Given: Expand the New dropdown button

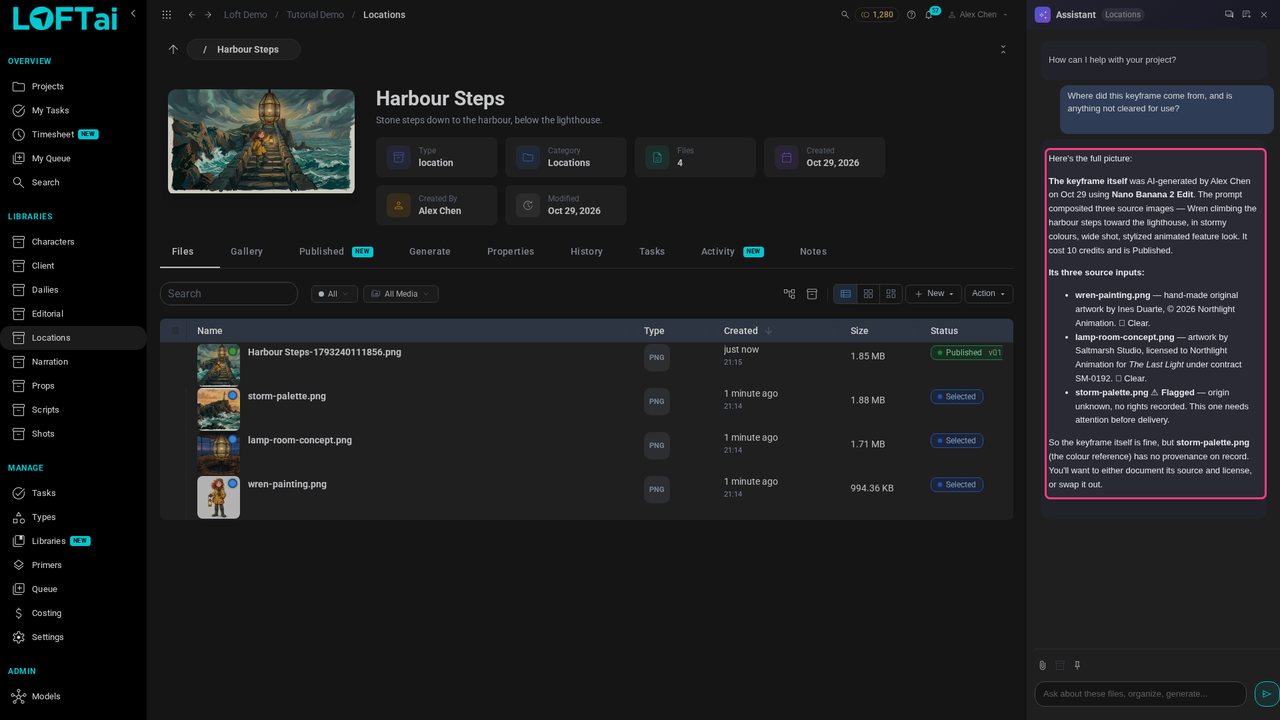Looking at the screenshot, I should point(934,294).
